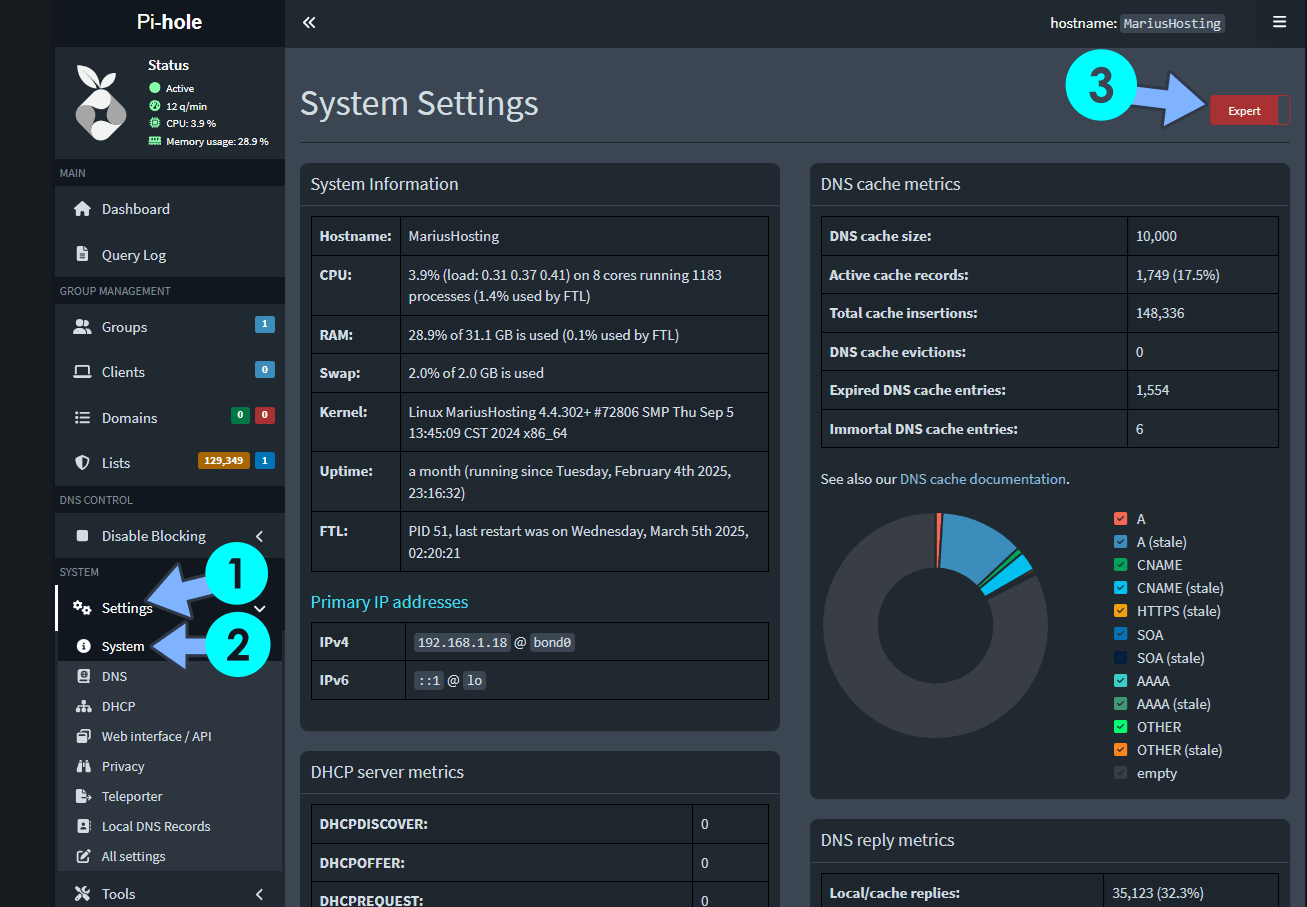Click the Query Log file icon
The image size is (1307, 907).
83,255
